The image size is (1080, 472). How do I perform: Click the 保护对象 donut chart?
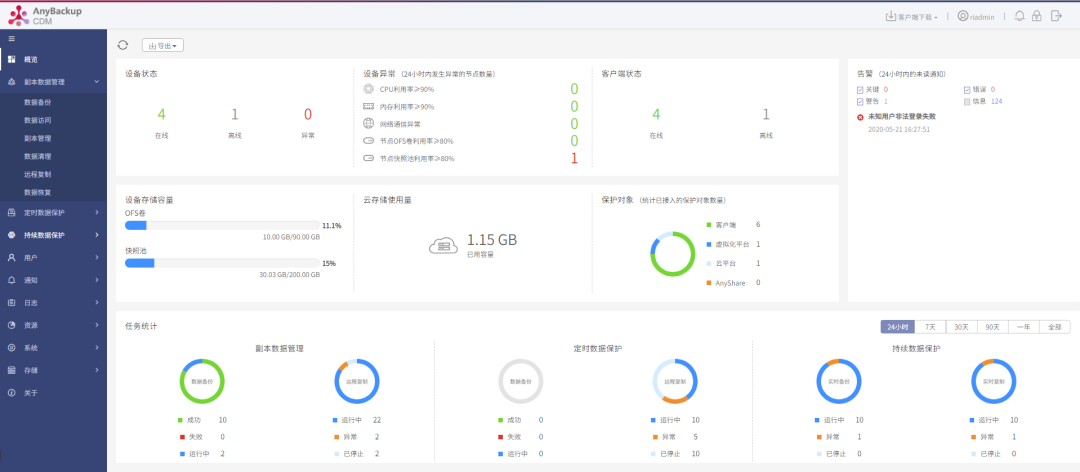[x=672, y=254]
